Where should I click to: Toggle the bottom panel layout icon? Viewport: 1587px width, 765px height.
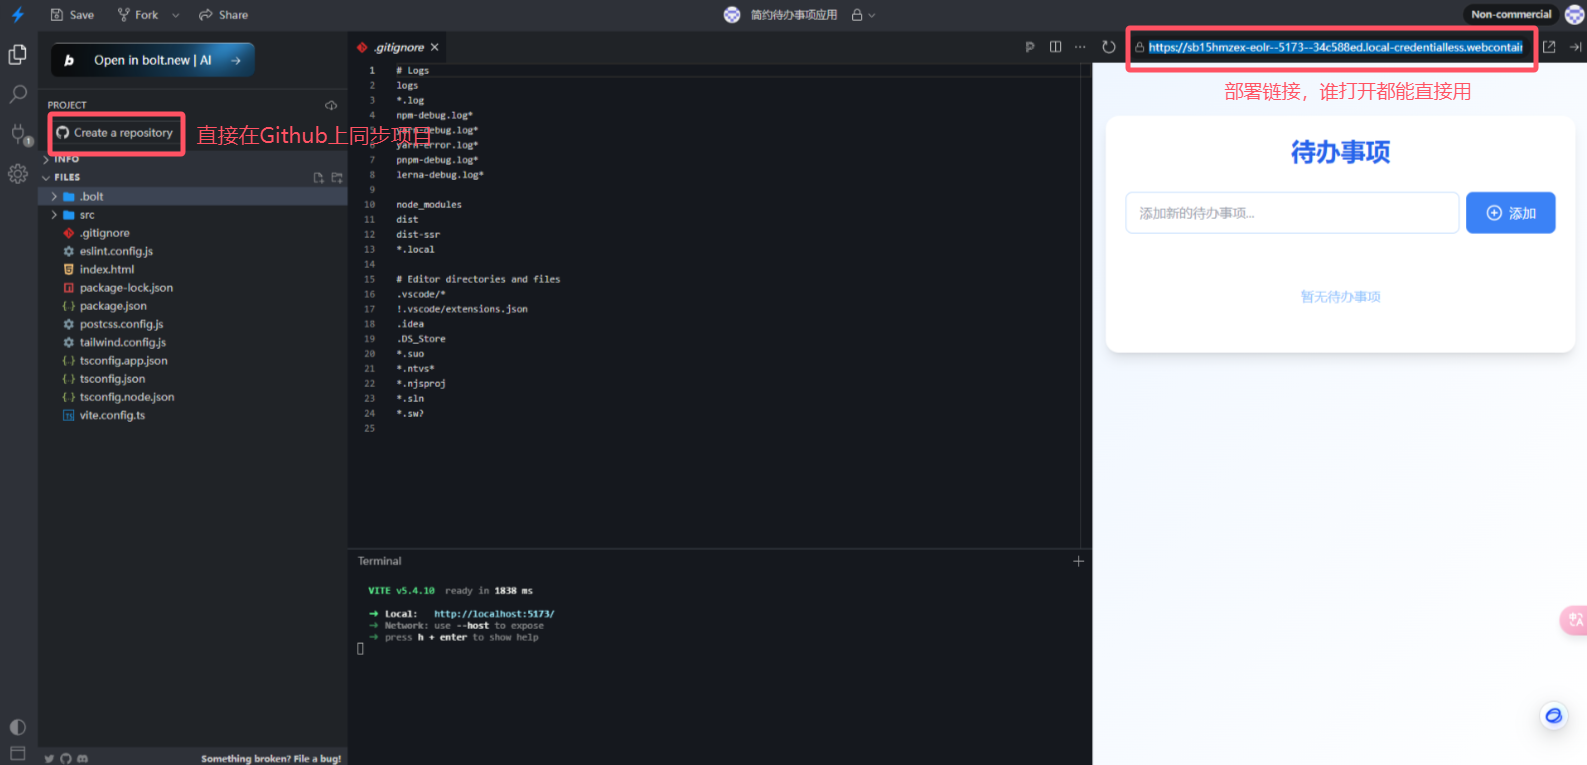point(18,753)
